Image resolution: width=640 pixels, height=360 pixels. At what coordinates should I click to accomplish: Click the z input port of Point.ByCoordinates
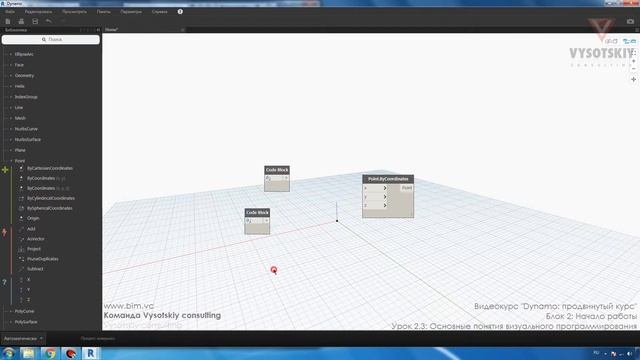pos(375,205)
